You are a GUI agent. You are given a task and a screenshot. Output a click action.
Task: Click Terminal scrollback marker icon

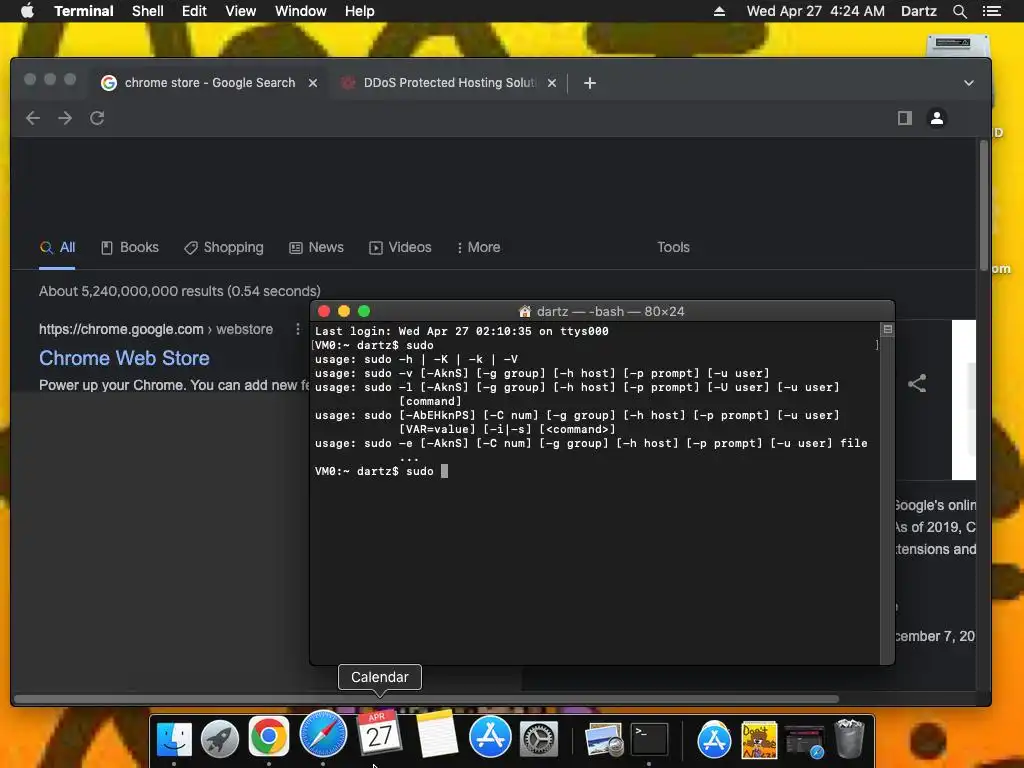887,329
